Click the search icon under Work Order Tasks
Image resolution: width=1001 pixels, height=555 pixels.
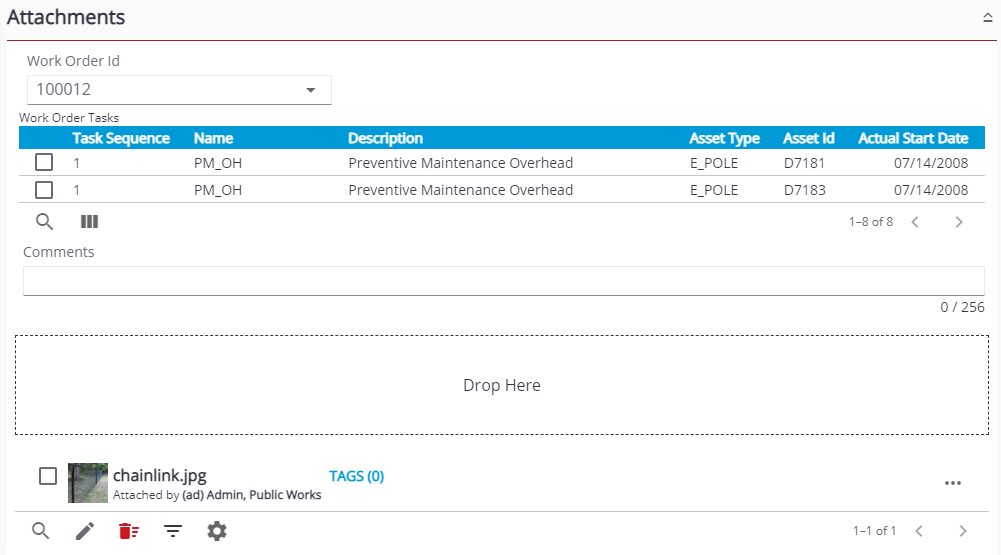coord(44,222)
